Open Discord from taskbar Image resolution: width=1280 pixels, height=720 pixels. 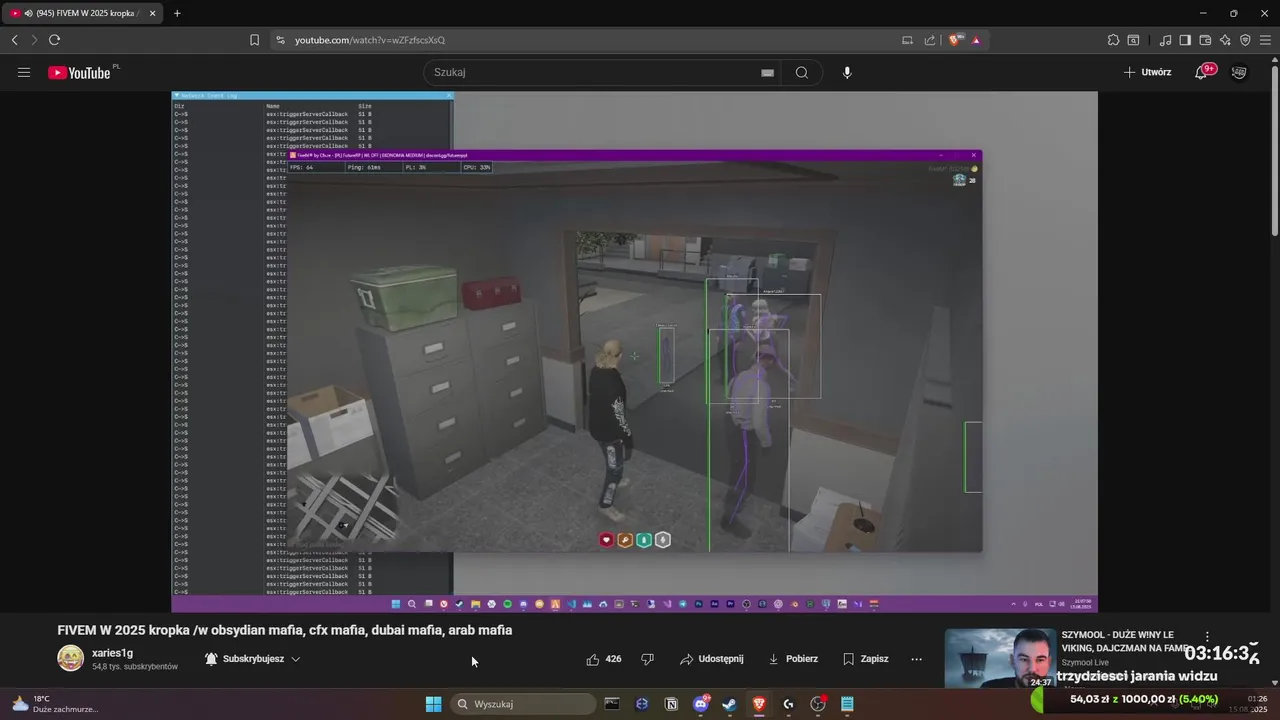coord(701,704)
